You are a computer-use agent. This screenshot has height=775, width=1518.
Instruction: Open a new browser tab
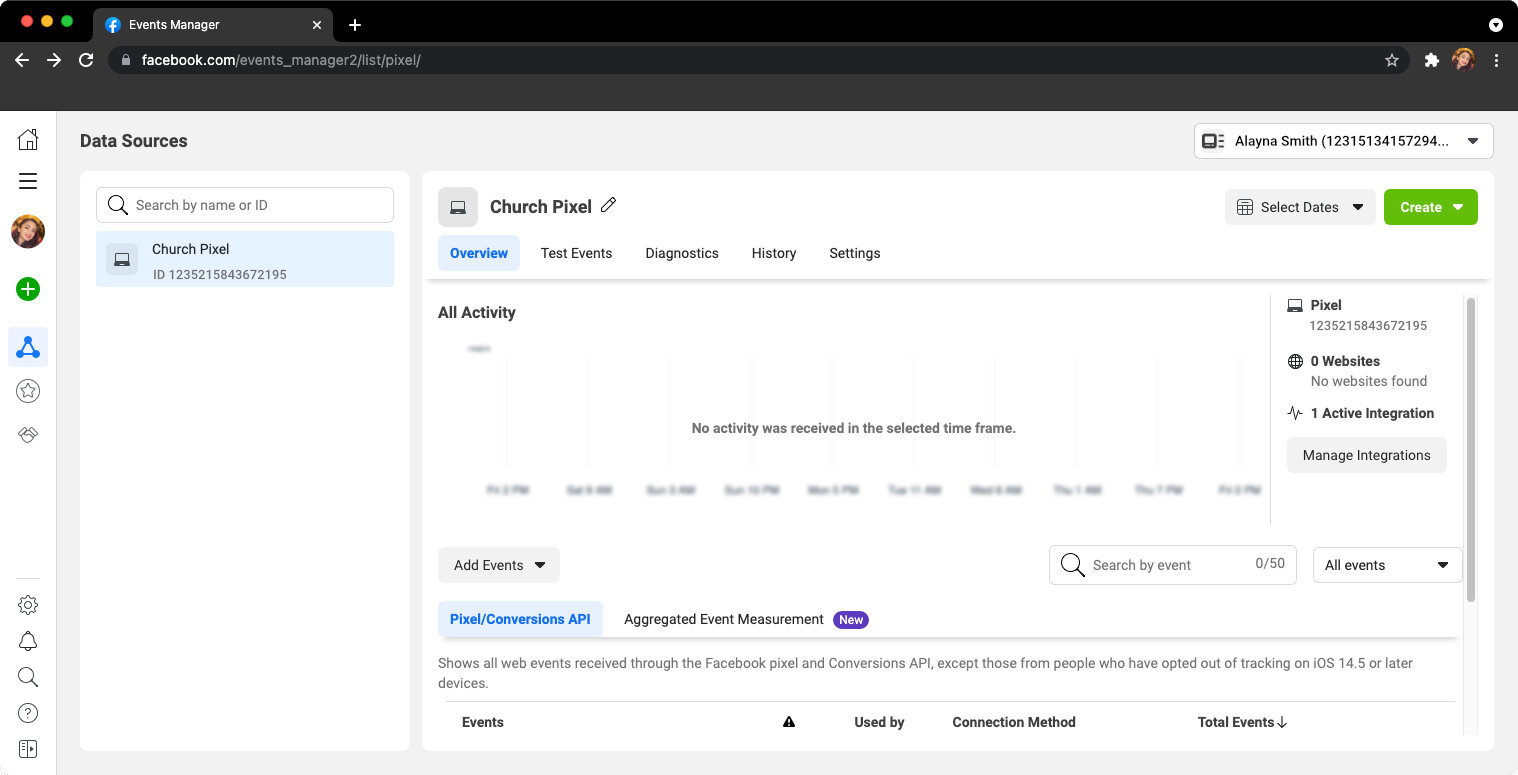[355, 25]
